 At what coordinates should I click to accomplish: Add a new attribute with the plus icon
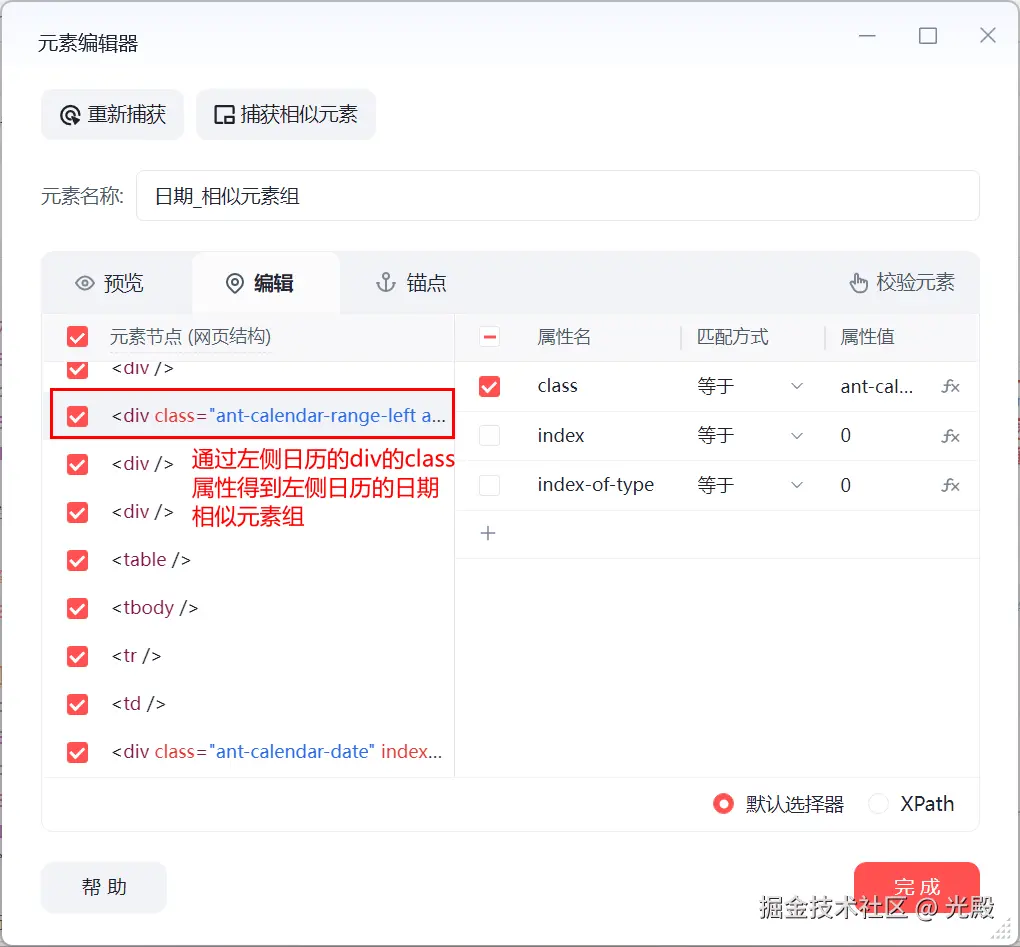click(x=488, y=533)
